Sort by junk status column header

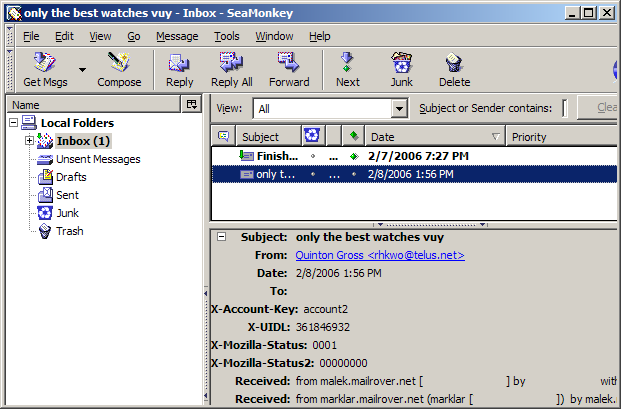click(x=312, y=136)
